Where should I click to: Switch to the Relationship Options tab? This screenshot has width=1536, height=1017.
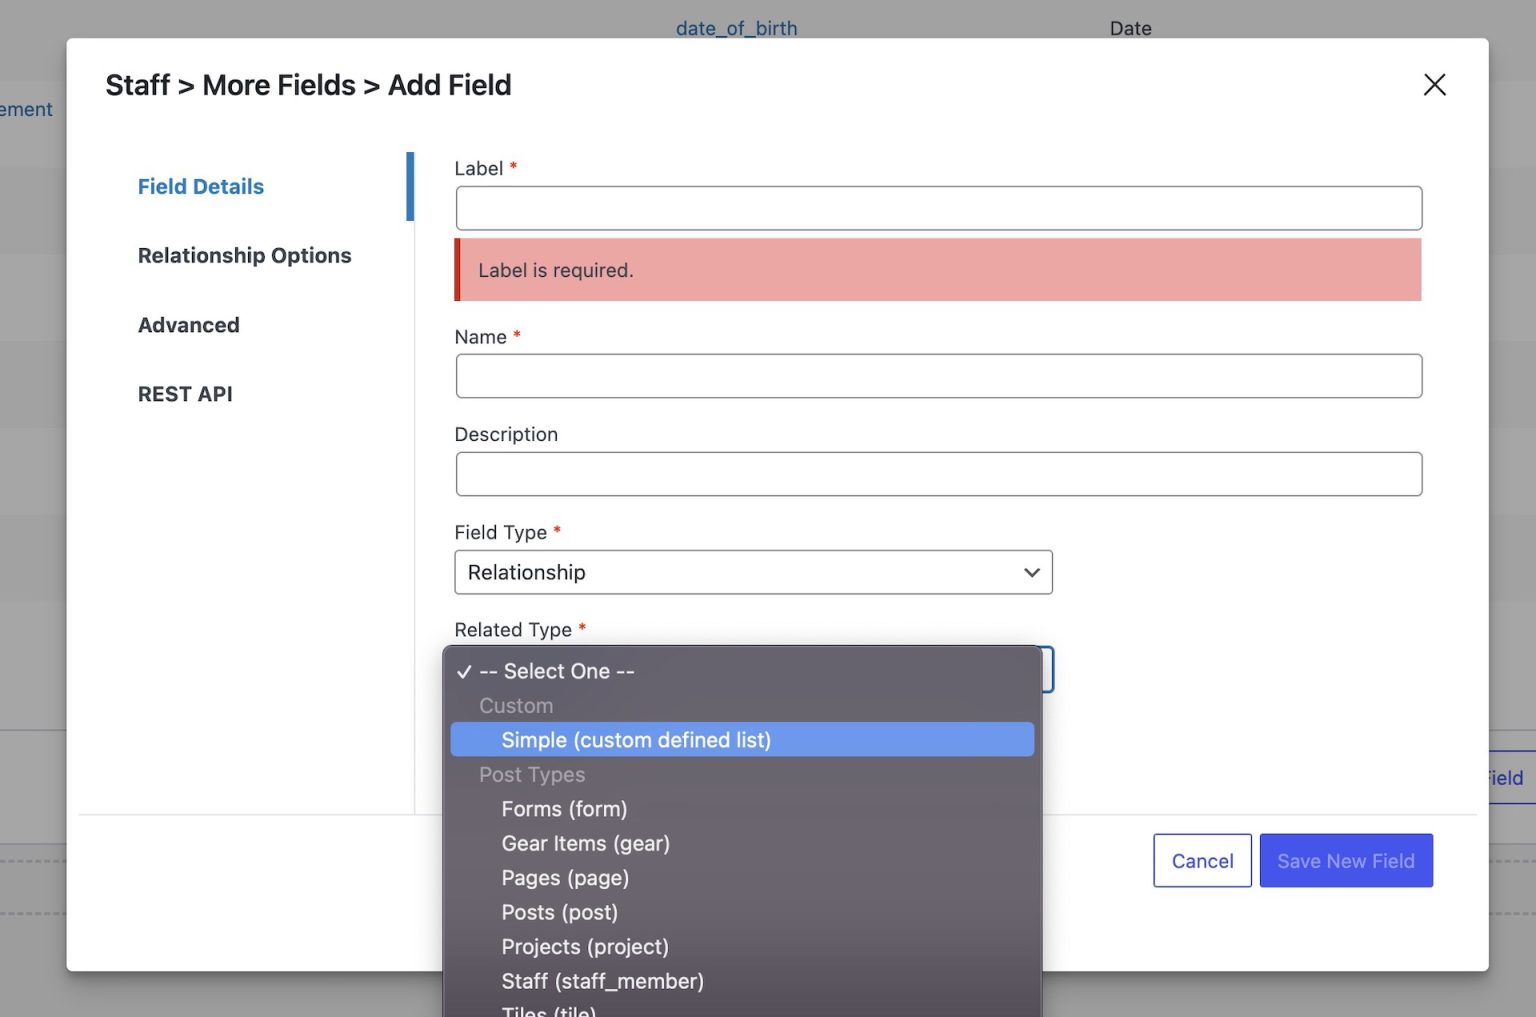(244, 255)
